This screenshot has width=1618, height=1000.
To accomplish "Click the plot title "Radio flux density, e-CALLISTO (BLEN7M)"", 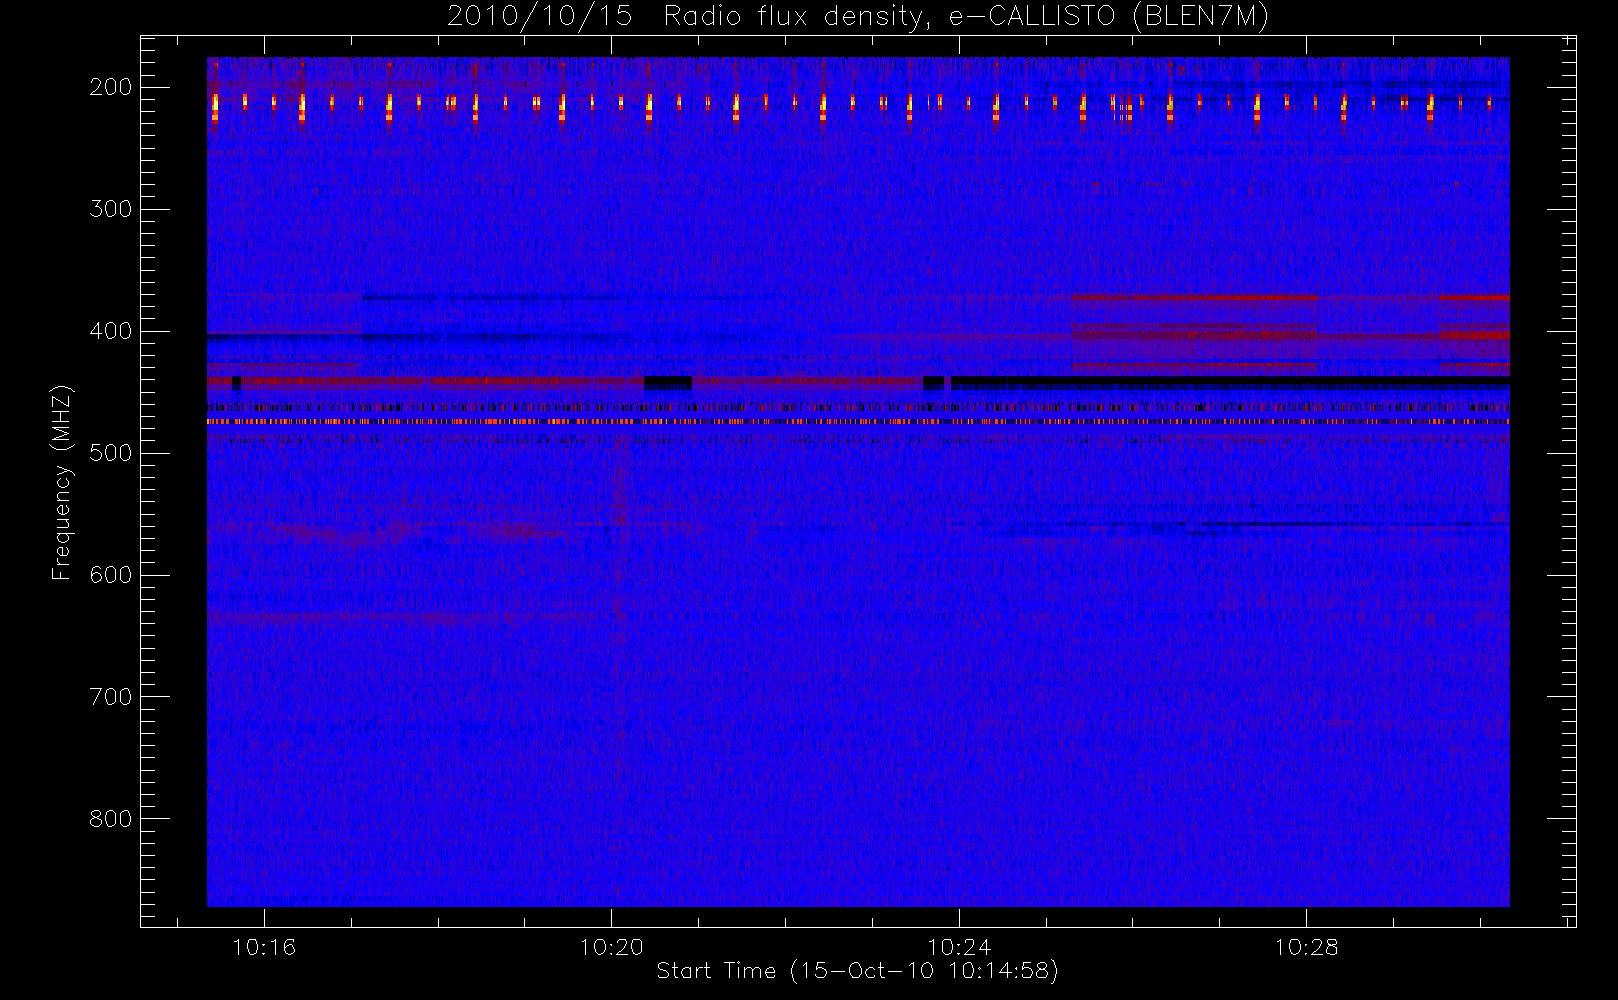I will (x=966, y=17).
